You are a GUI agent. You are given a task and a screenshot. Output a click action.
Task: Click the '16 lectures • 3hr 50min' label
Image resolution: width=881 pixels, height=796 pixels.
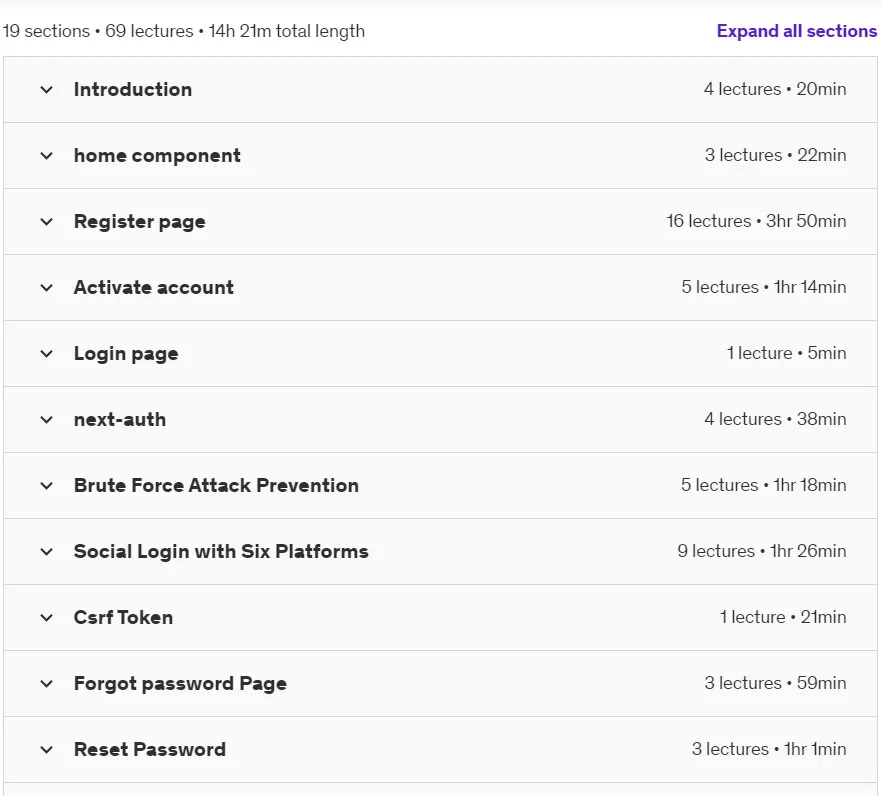coord(756,221)
